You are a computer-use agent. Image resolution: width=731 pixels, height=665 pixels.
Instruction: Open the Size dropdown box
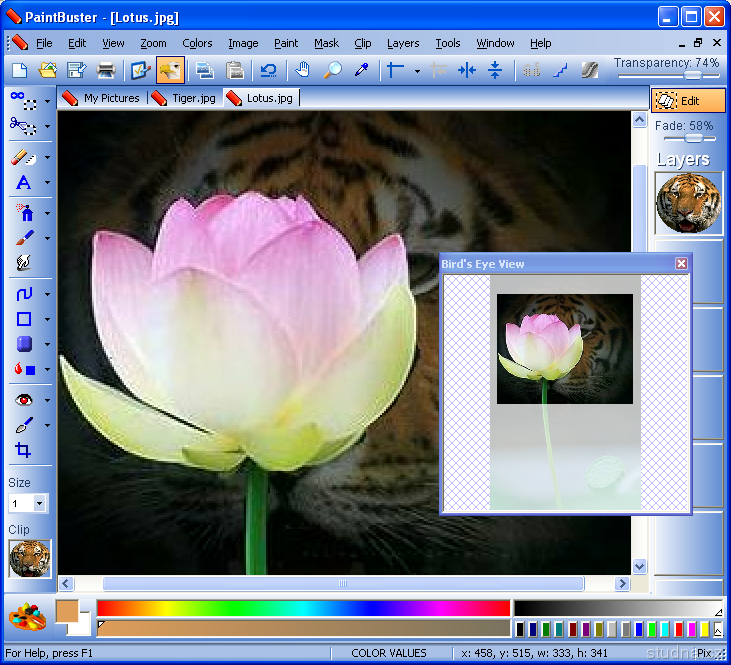click(39, 504)
